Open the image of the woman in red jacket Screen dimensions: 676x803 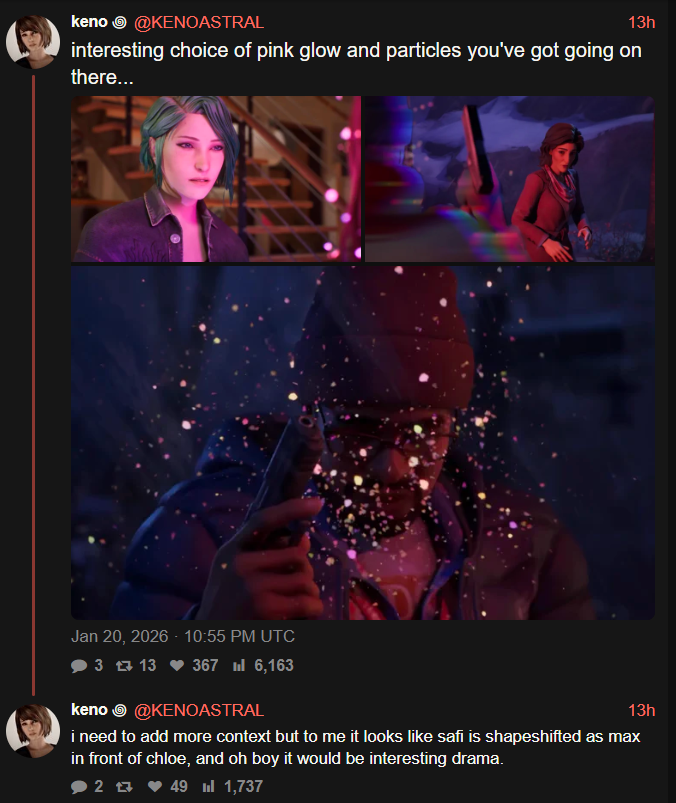[510, 179]
